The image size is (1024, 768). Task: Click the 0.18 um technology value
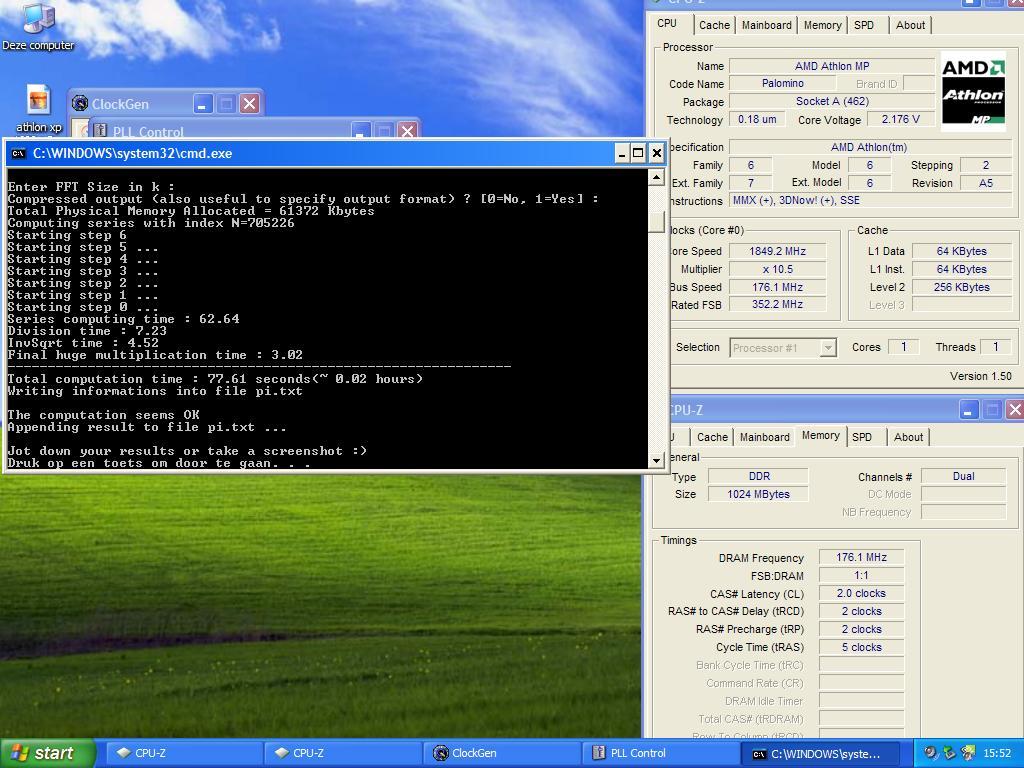[757, 120]
